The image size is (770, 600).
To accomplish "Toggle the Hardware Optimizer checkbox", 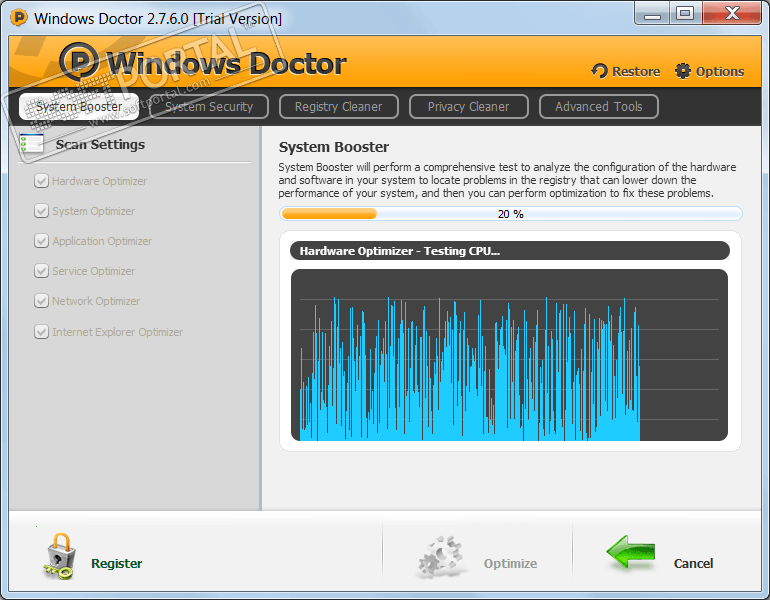I will coord(41,181).
